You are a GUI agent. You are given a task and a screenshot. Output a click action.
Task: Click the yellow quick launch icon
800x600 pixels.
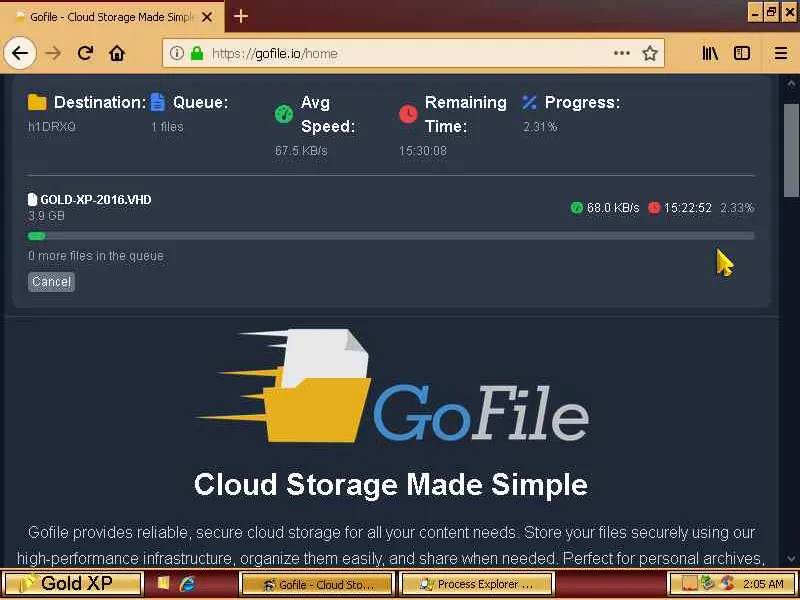click(x=163, y=584)
